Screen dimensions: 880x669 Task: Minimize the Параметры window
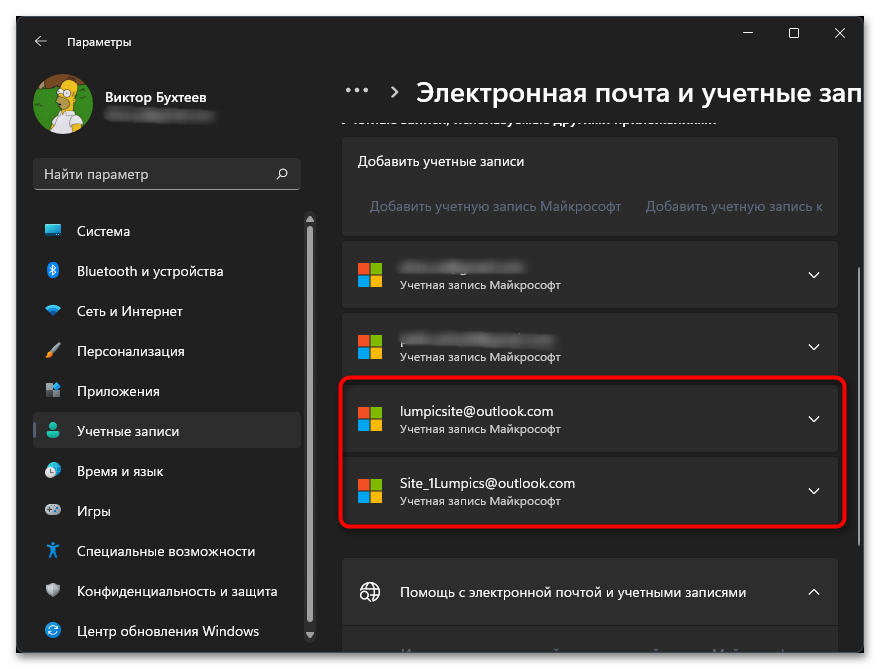[748, 33]
